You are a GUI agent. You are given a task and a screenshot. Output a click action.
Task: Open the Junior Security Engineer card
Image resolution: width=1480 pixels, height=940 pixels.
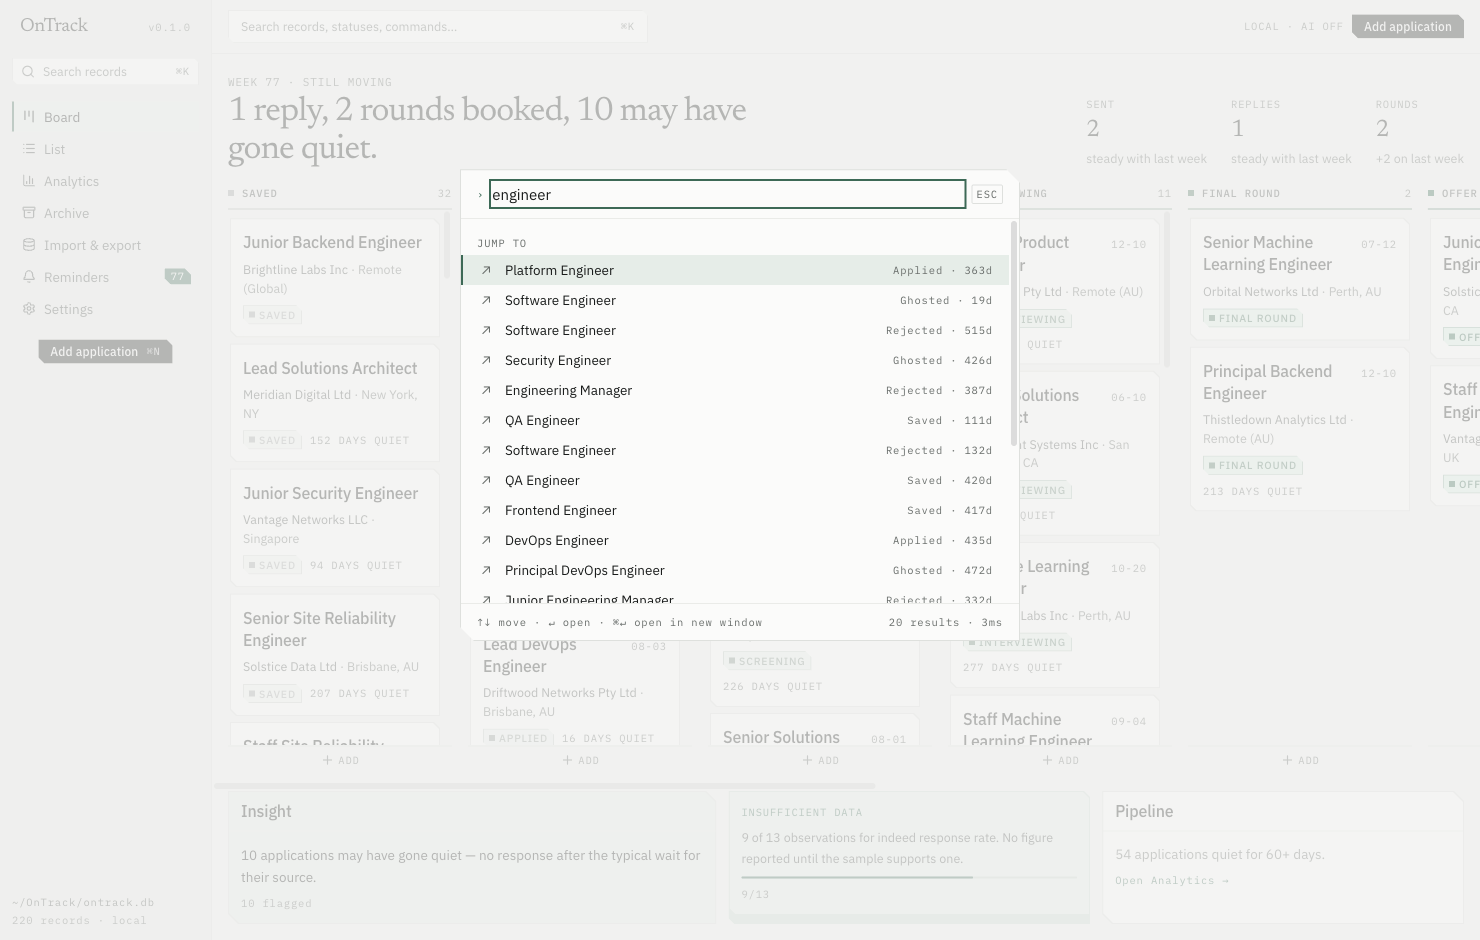tap(335, 528)
